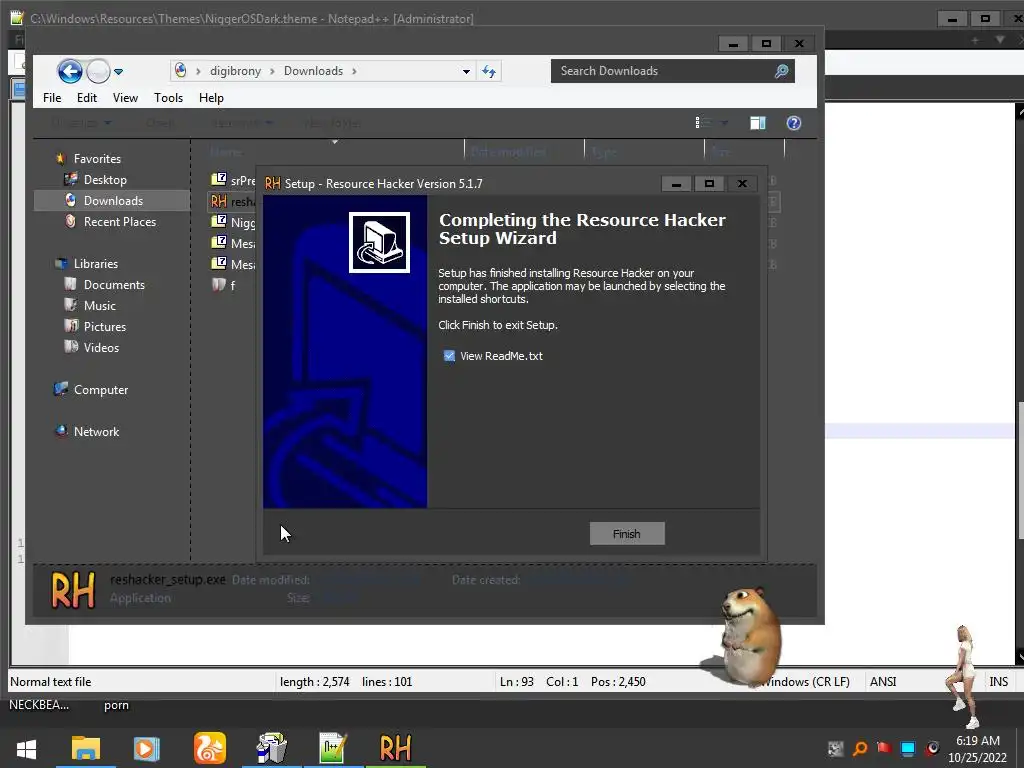Click the blue Help question mark icon

pyautogui.click(x=794, y=123)
